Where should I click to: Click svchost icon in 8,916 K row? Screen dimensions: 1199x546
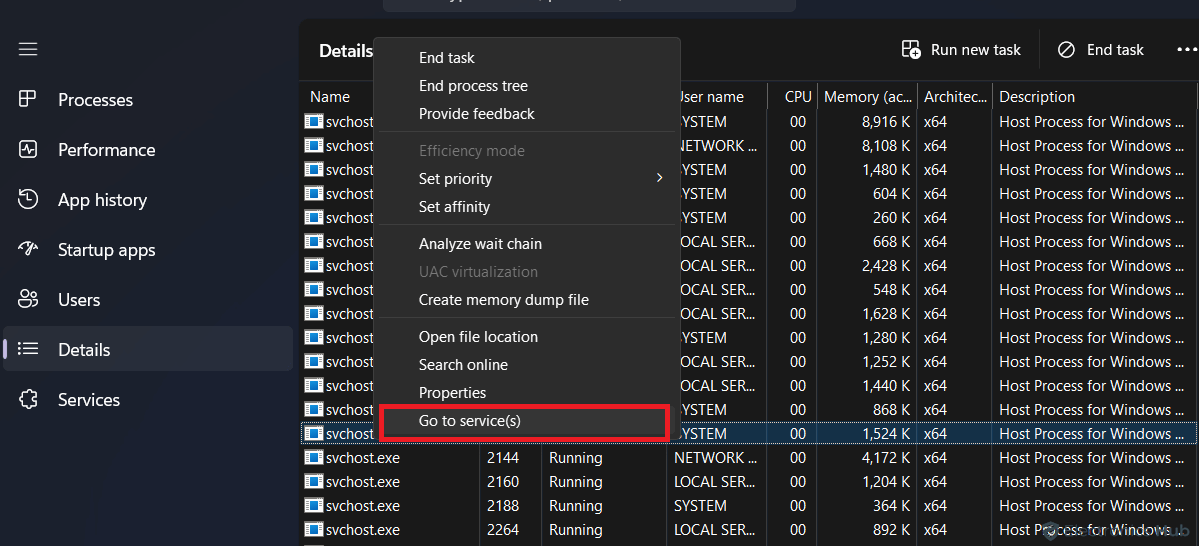click(x=314, y=122)
